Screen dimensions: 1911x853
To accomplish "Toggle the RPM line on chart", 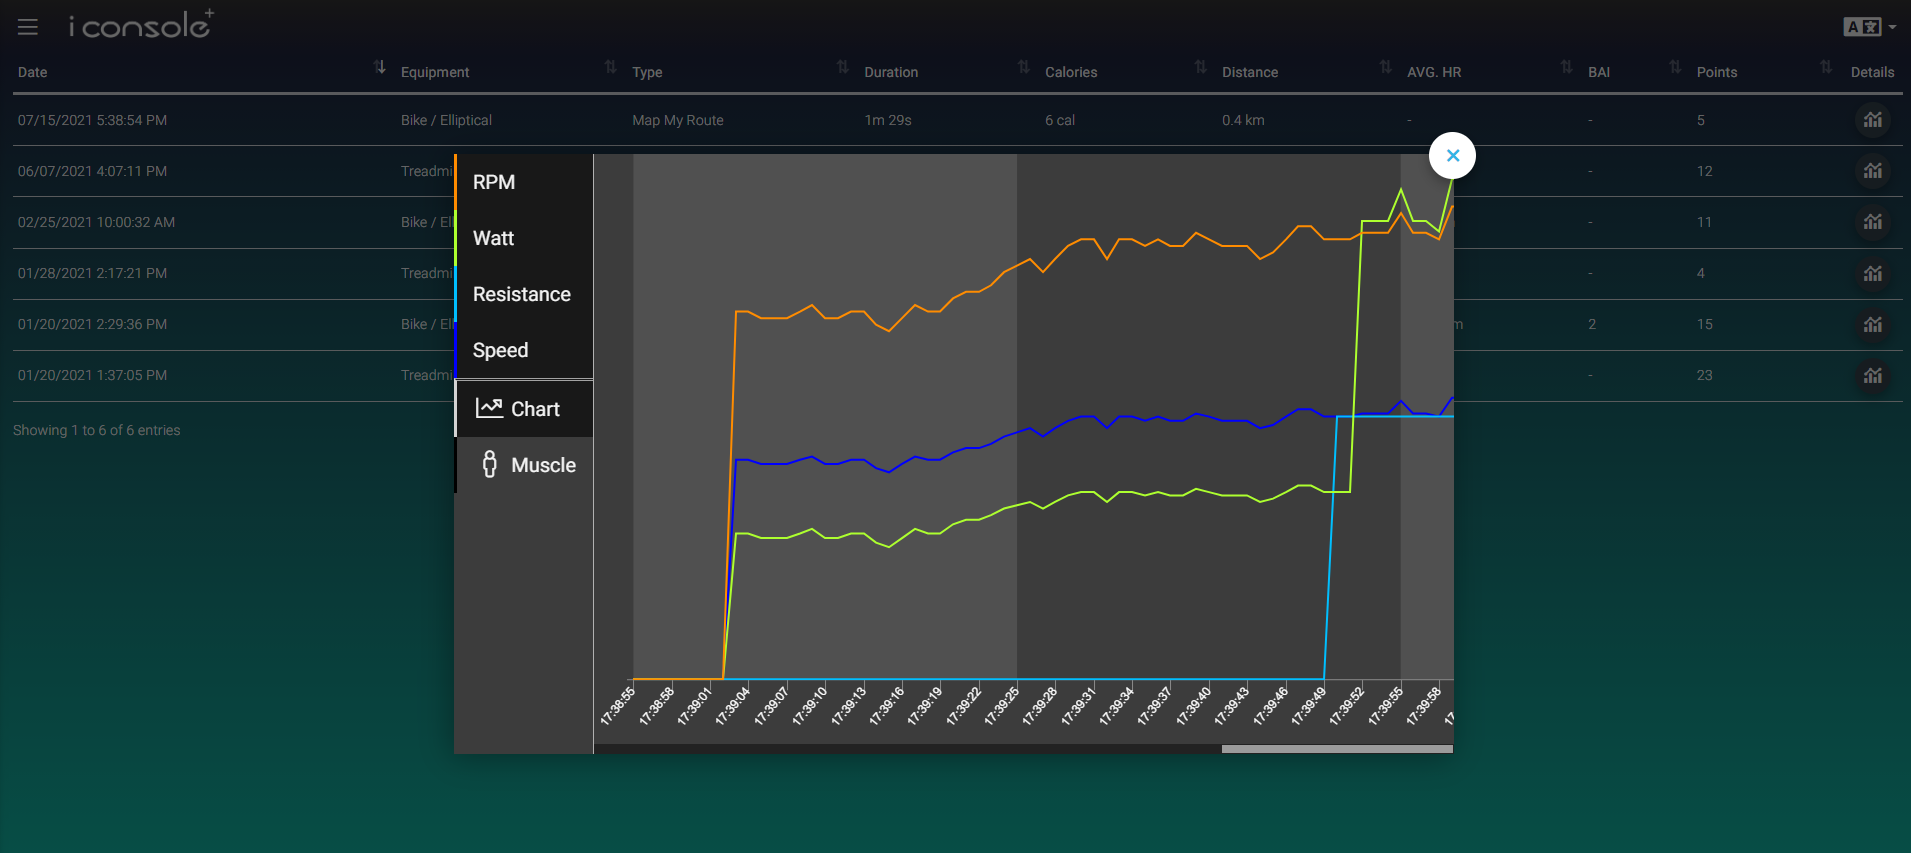I will (494, 182).
